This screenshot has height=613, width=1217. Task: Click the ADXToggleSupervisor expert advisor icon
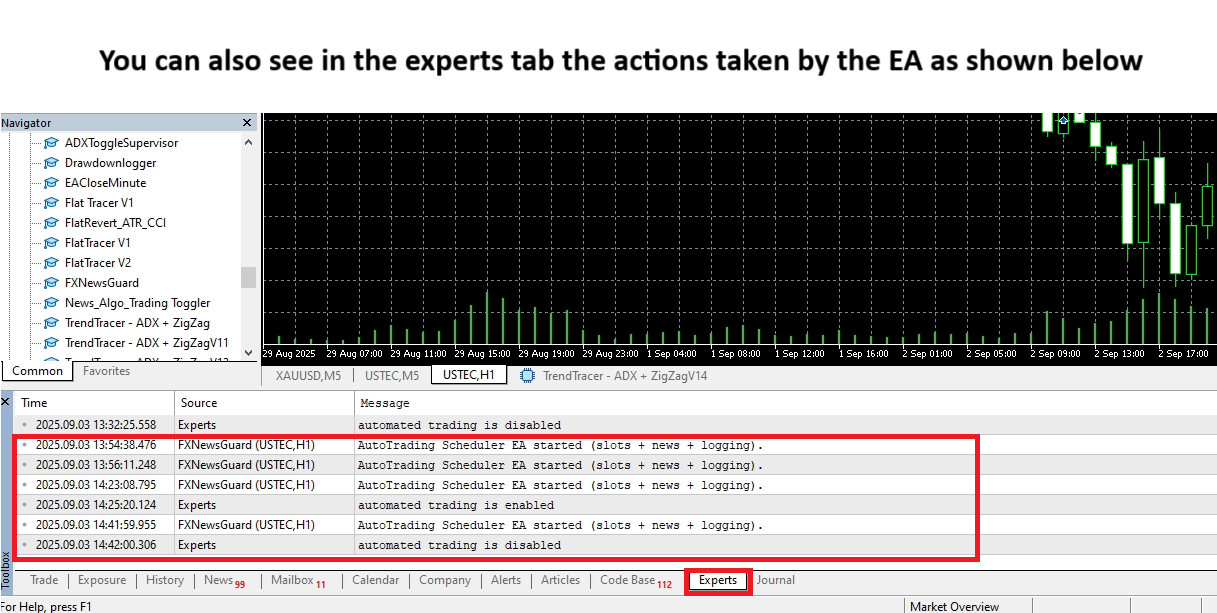coord(51,143)
